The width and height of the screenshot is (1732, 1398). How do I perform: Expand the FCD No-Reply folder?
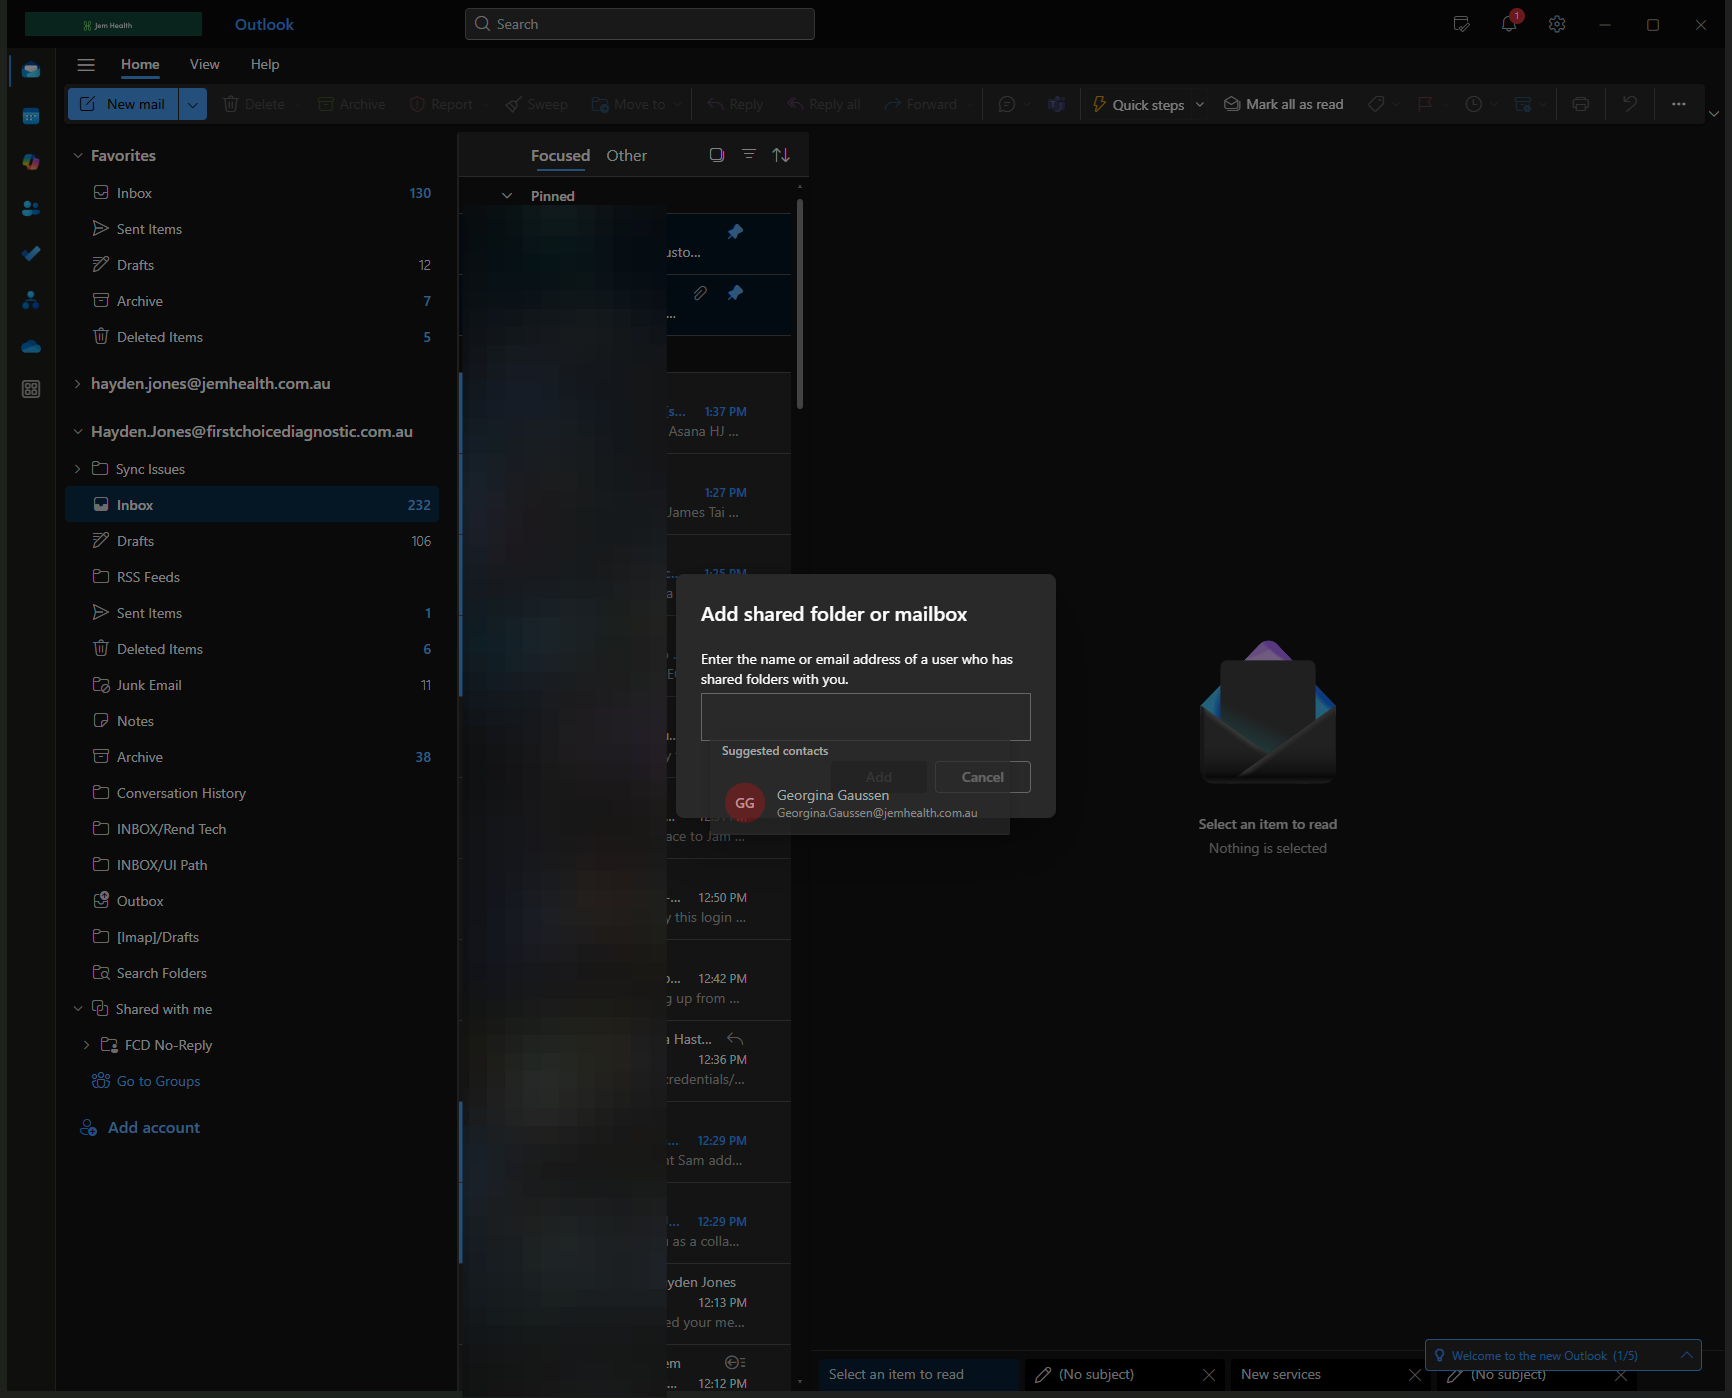pos(86,1045)
